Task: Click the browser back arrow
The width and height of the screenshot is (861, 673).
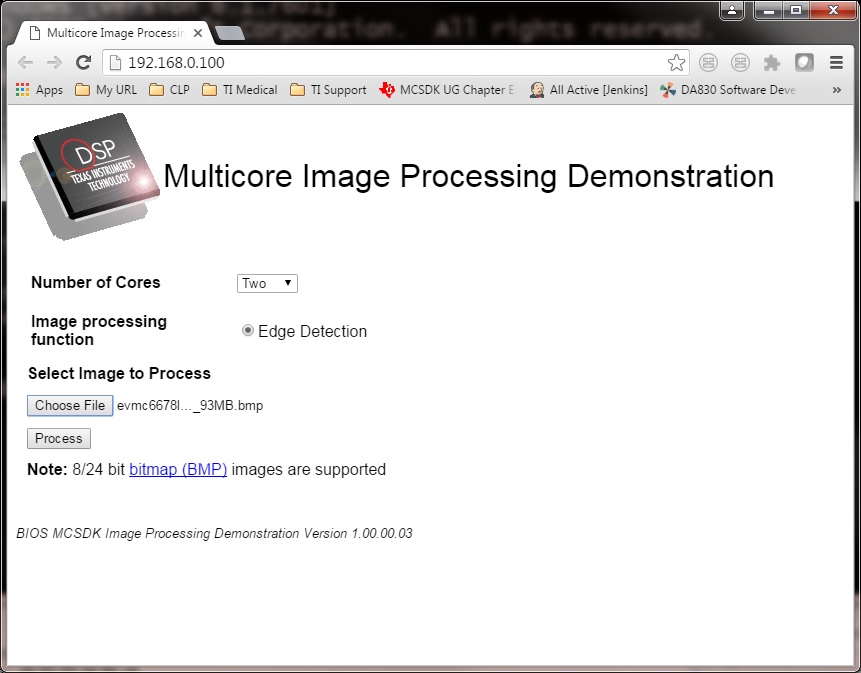Action: [26, 63]
